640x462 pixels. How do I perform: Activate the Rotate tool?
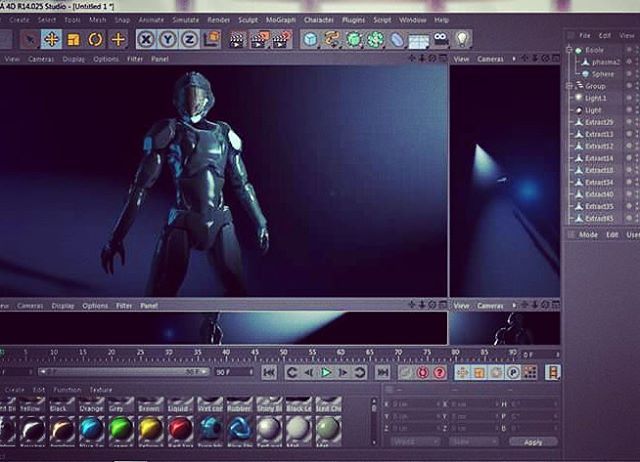coord(96,40)
